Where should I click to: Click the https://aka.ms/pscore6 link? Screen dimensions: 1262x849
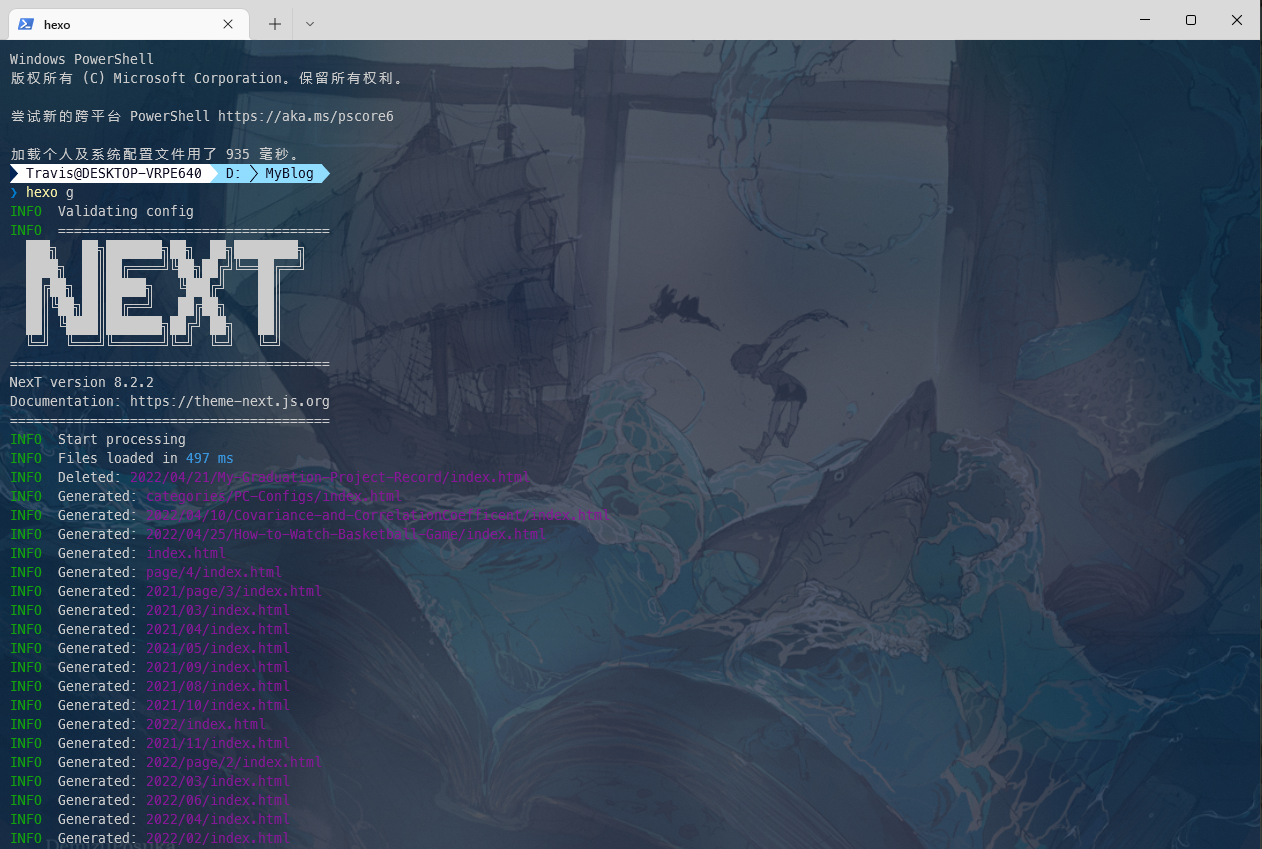(306, 116)
